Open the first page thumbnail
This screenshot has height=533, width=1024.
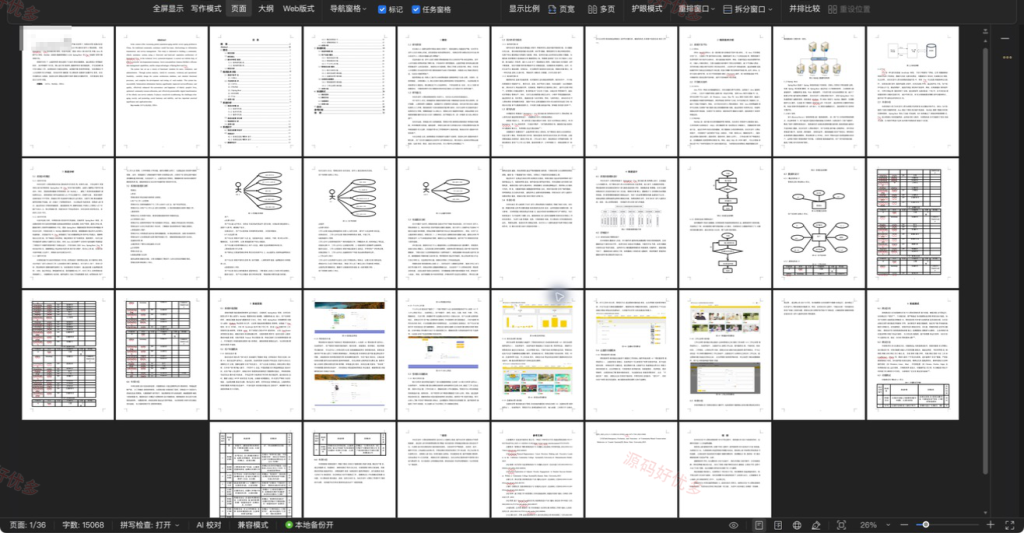[67, 91]
